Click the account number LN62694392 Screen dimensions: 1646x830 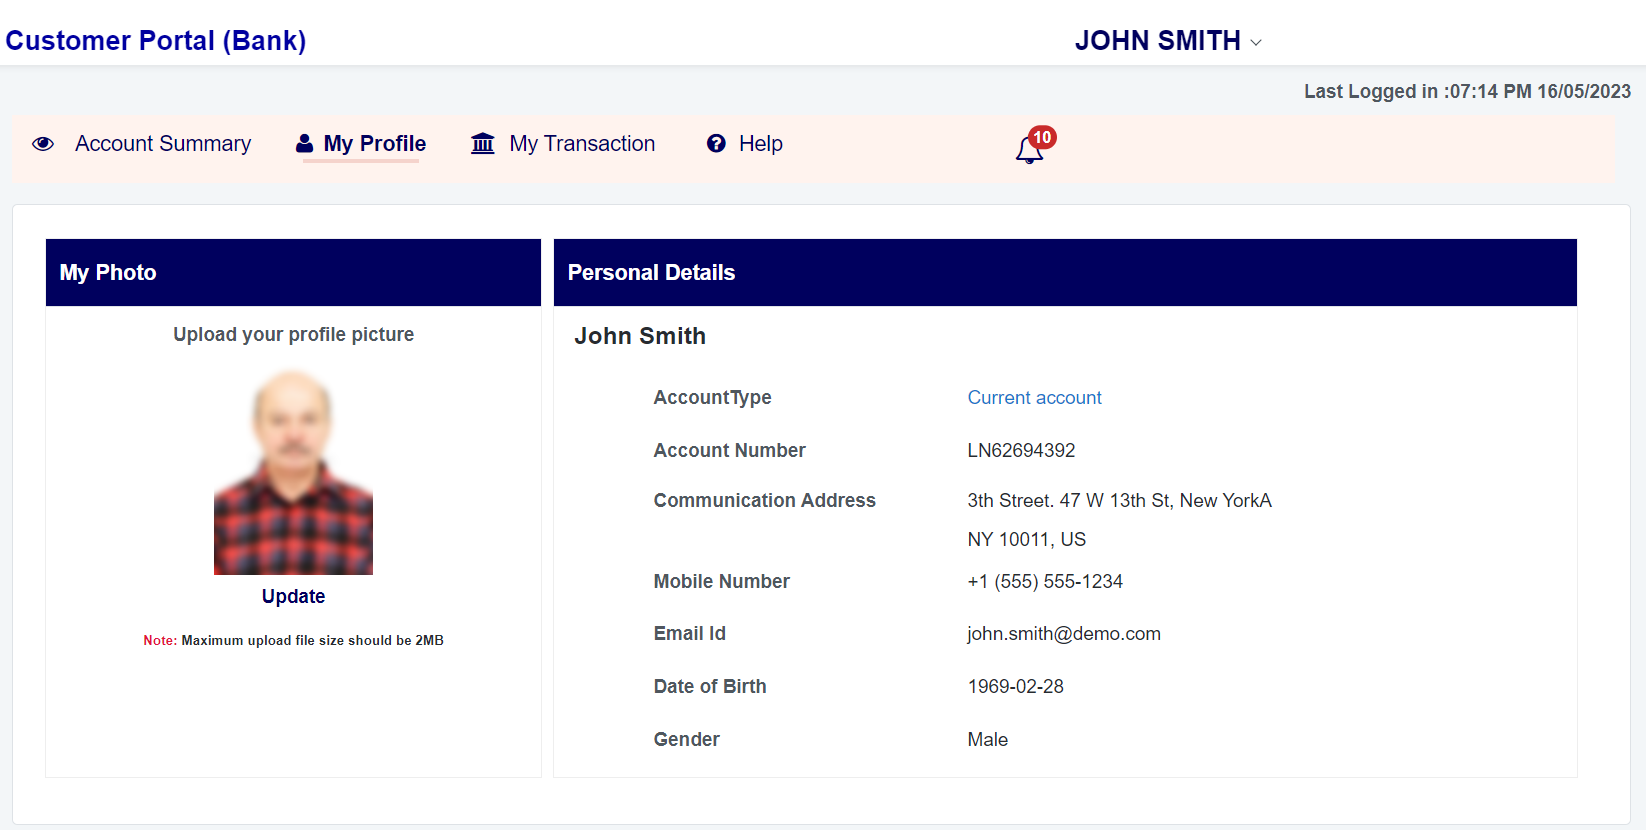(x=1021, y=451)
